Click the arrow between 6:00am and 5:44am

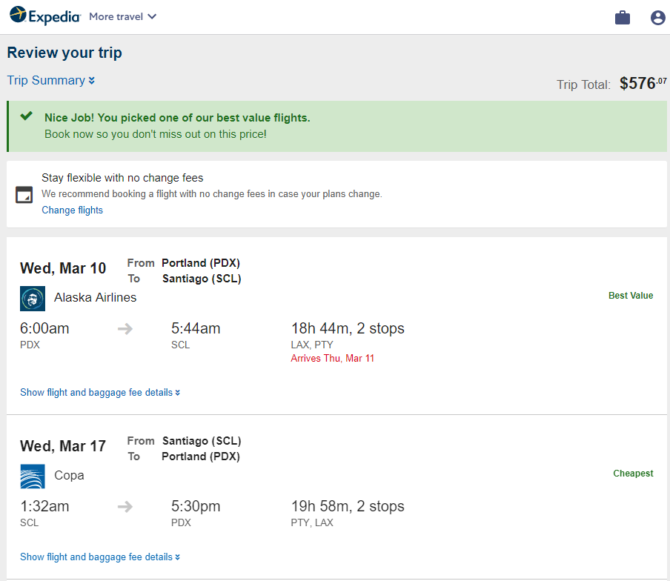(125, 329)
